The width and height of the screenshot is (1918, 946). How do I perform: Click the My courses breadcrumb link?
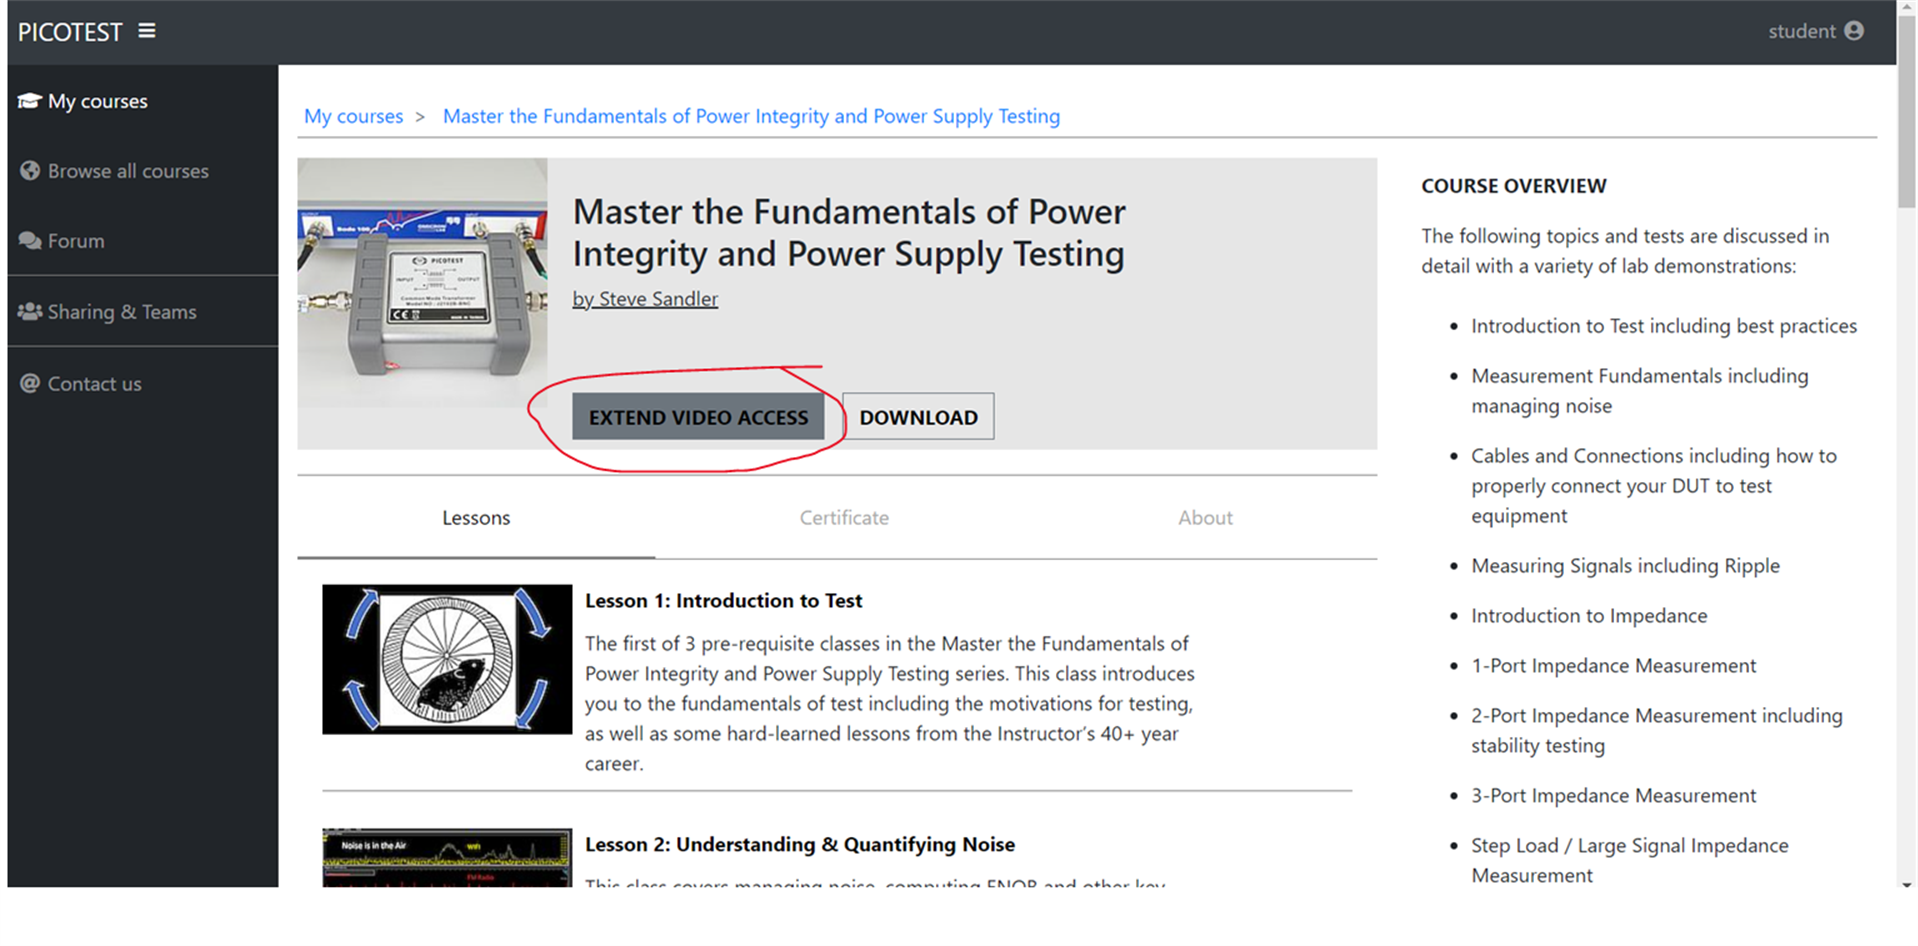tap(353, 116)
